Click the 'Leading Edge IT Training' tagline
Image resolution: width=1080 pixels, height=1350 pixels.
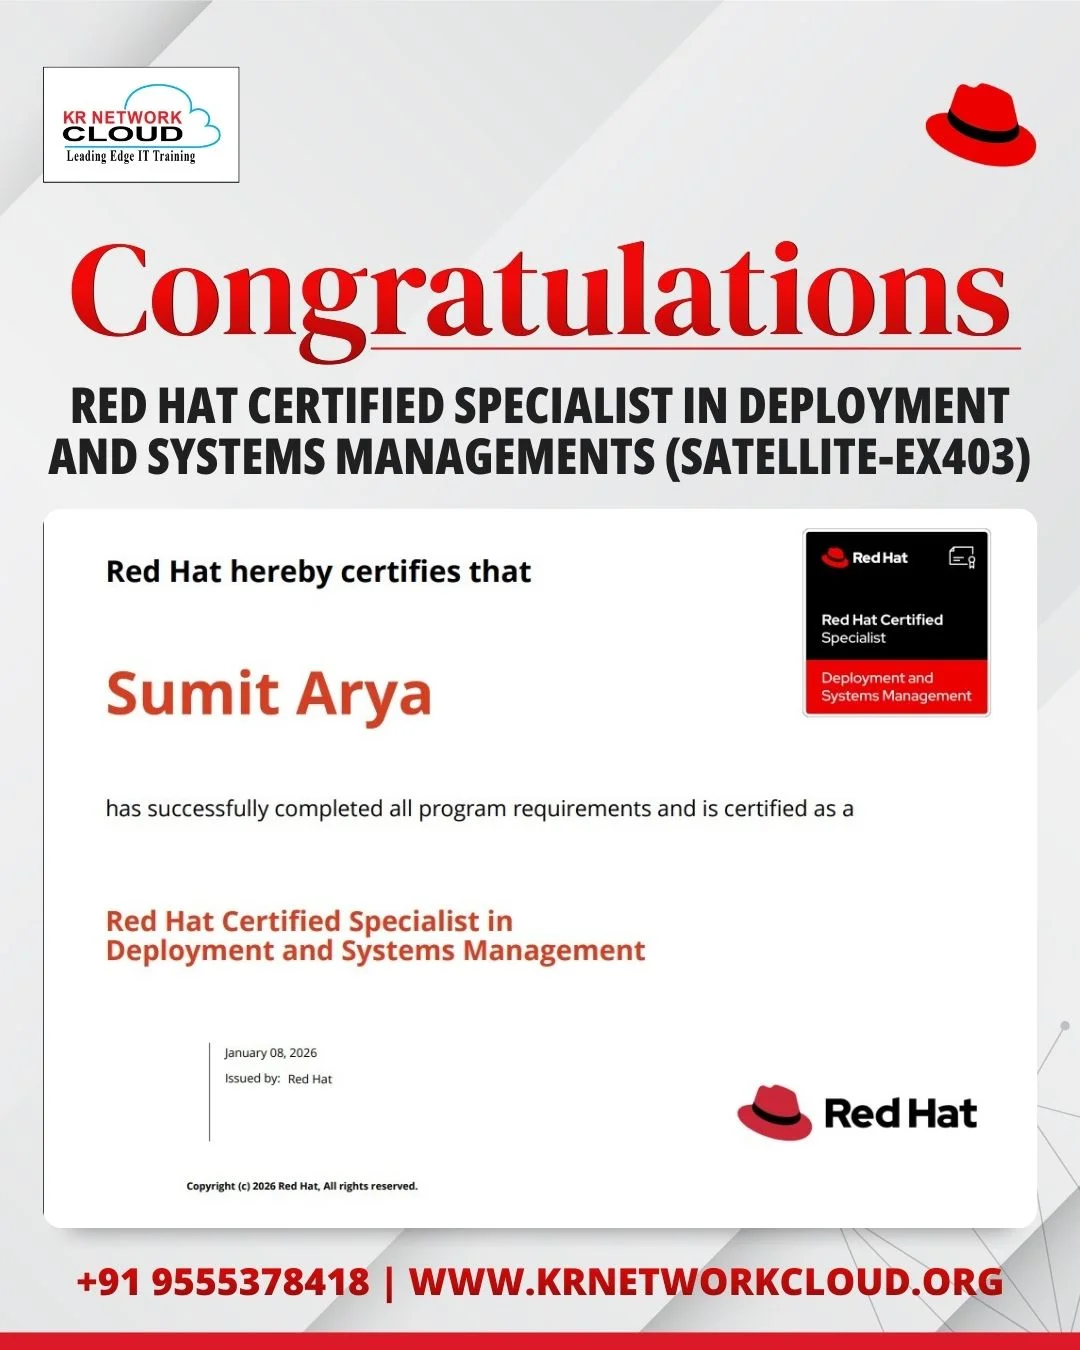click(x=131, y=156)
